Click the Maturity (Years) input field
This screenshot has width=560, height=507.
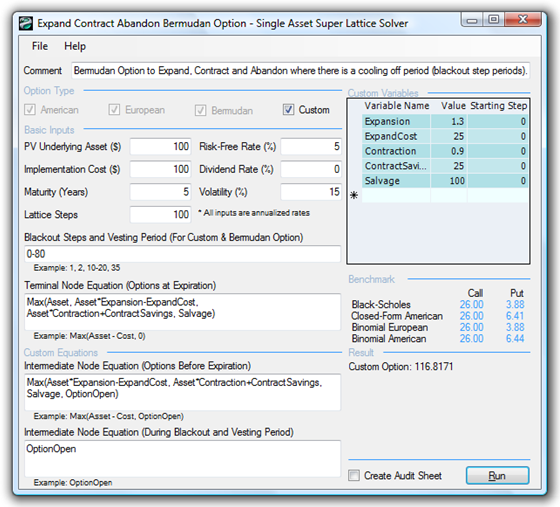coord(160,192)
